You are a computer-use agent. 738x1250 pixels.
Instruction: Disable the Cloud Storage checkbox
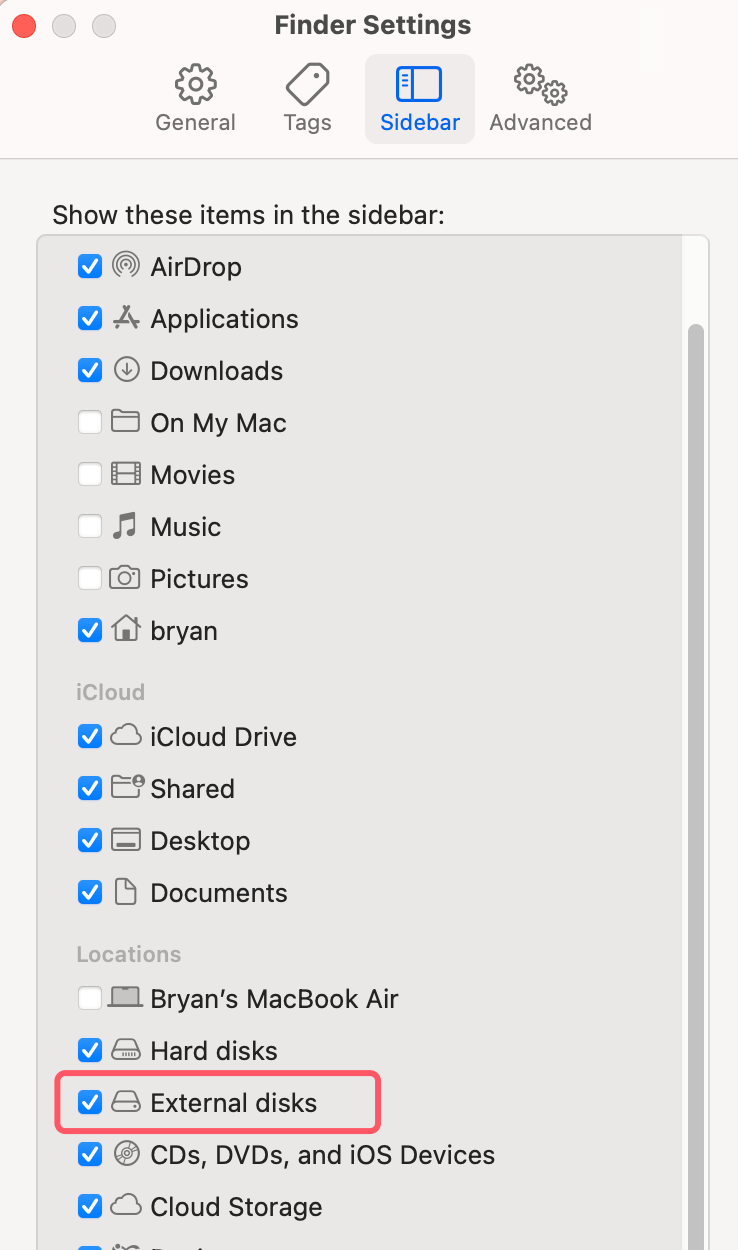[x=89, y=1206]
